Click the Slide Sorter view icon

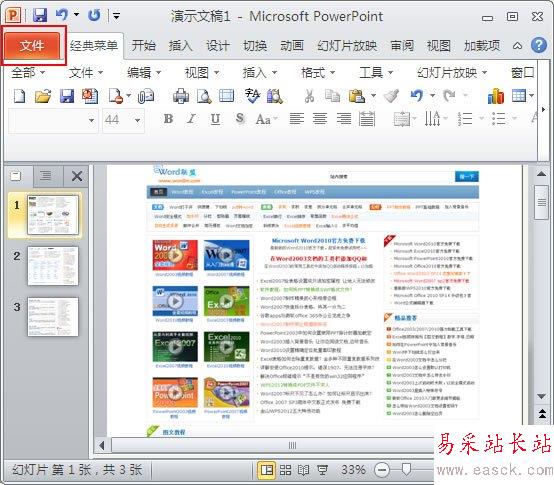285,470
